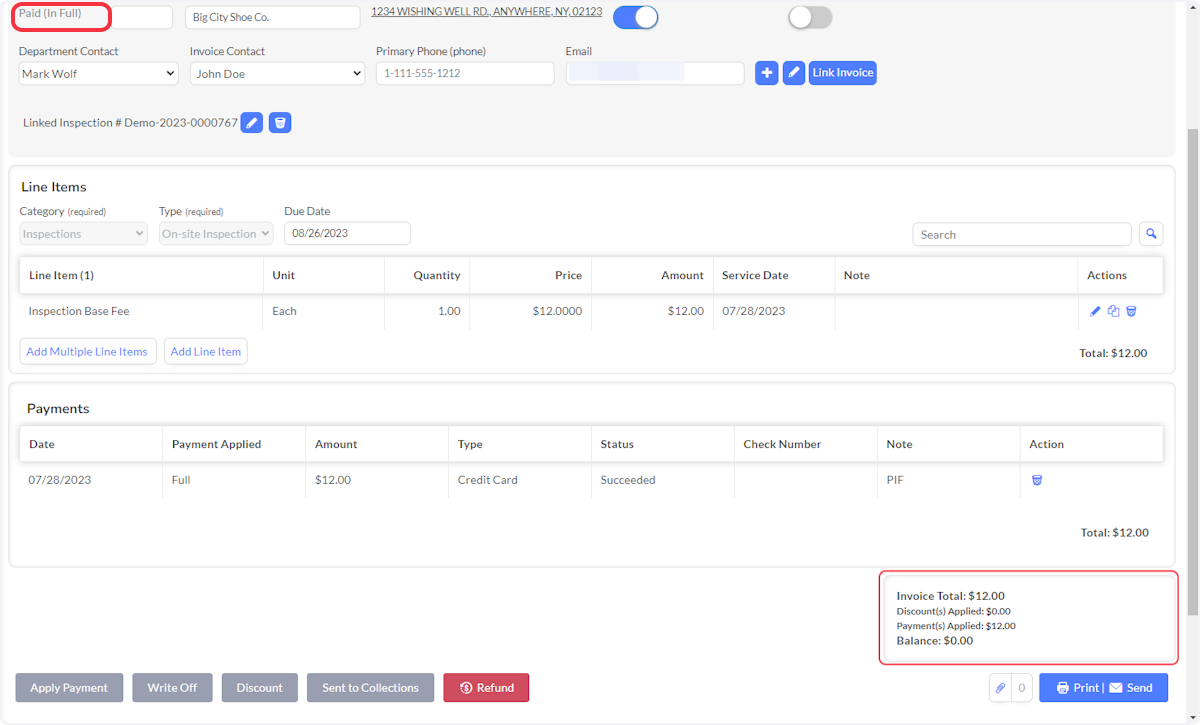The height and width of the screenshot is (725, 1200).
Task: Click Sent to Collections button
Action: tap(370, 688)
